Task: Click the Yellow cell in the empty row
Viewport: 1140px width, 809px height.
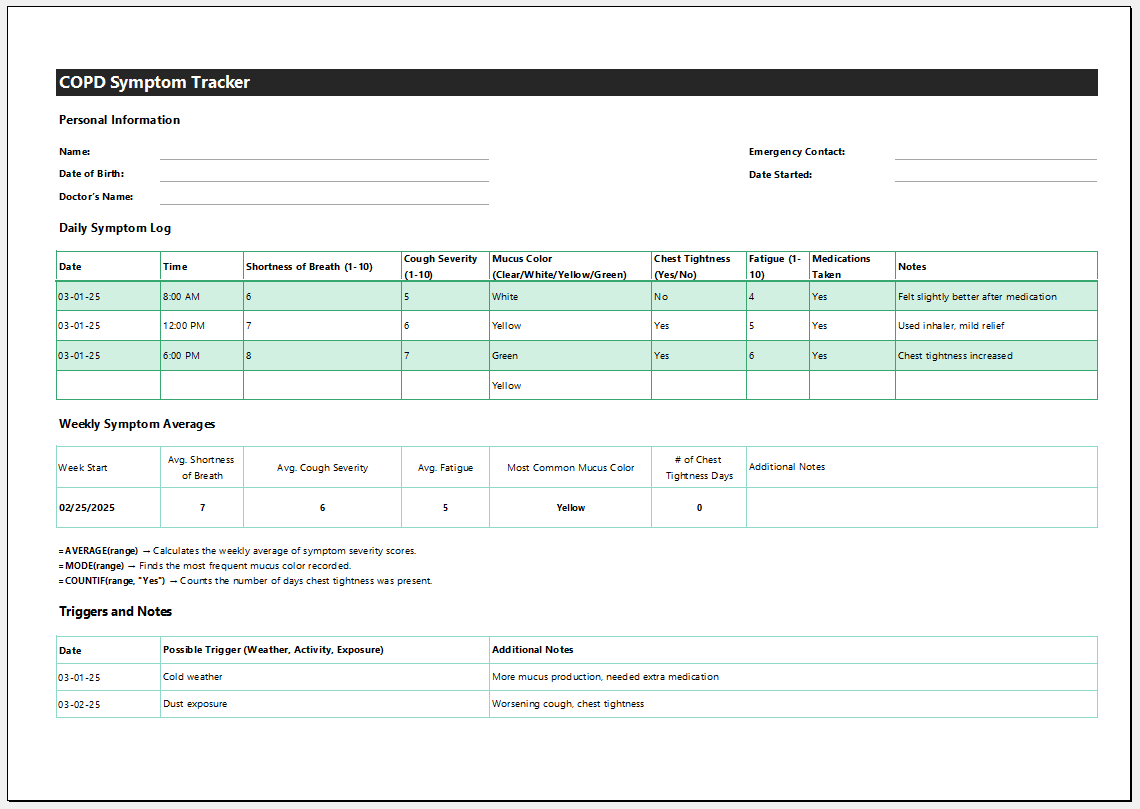Action: [x=570, y=385]
